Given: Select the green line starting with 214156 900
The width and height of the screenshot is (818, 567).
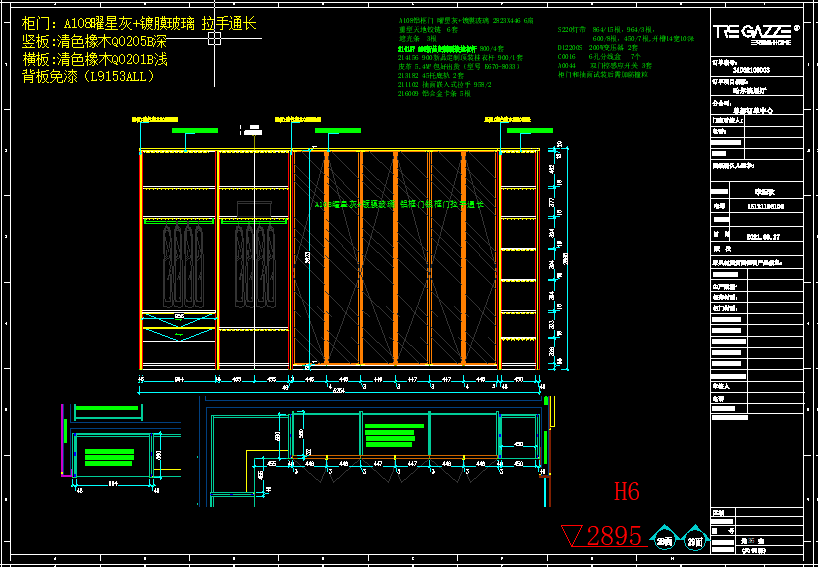Looking at the screenshot, I should pyautogui.click(x=460, y=57).
